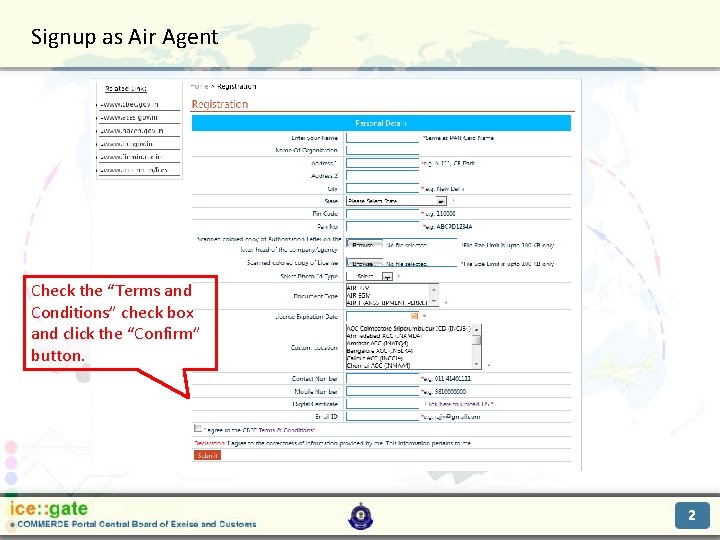Image resolution: width=720 pixels, height=540 pixels.
Task: Click the Address 2 input field
Action: [382, 176]
